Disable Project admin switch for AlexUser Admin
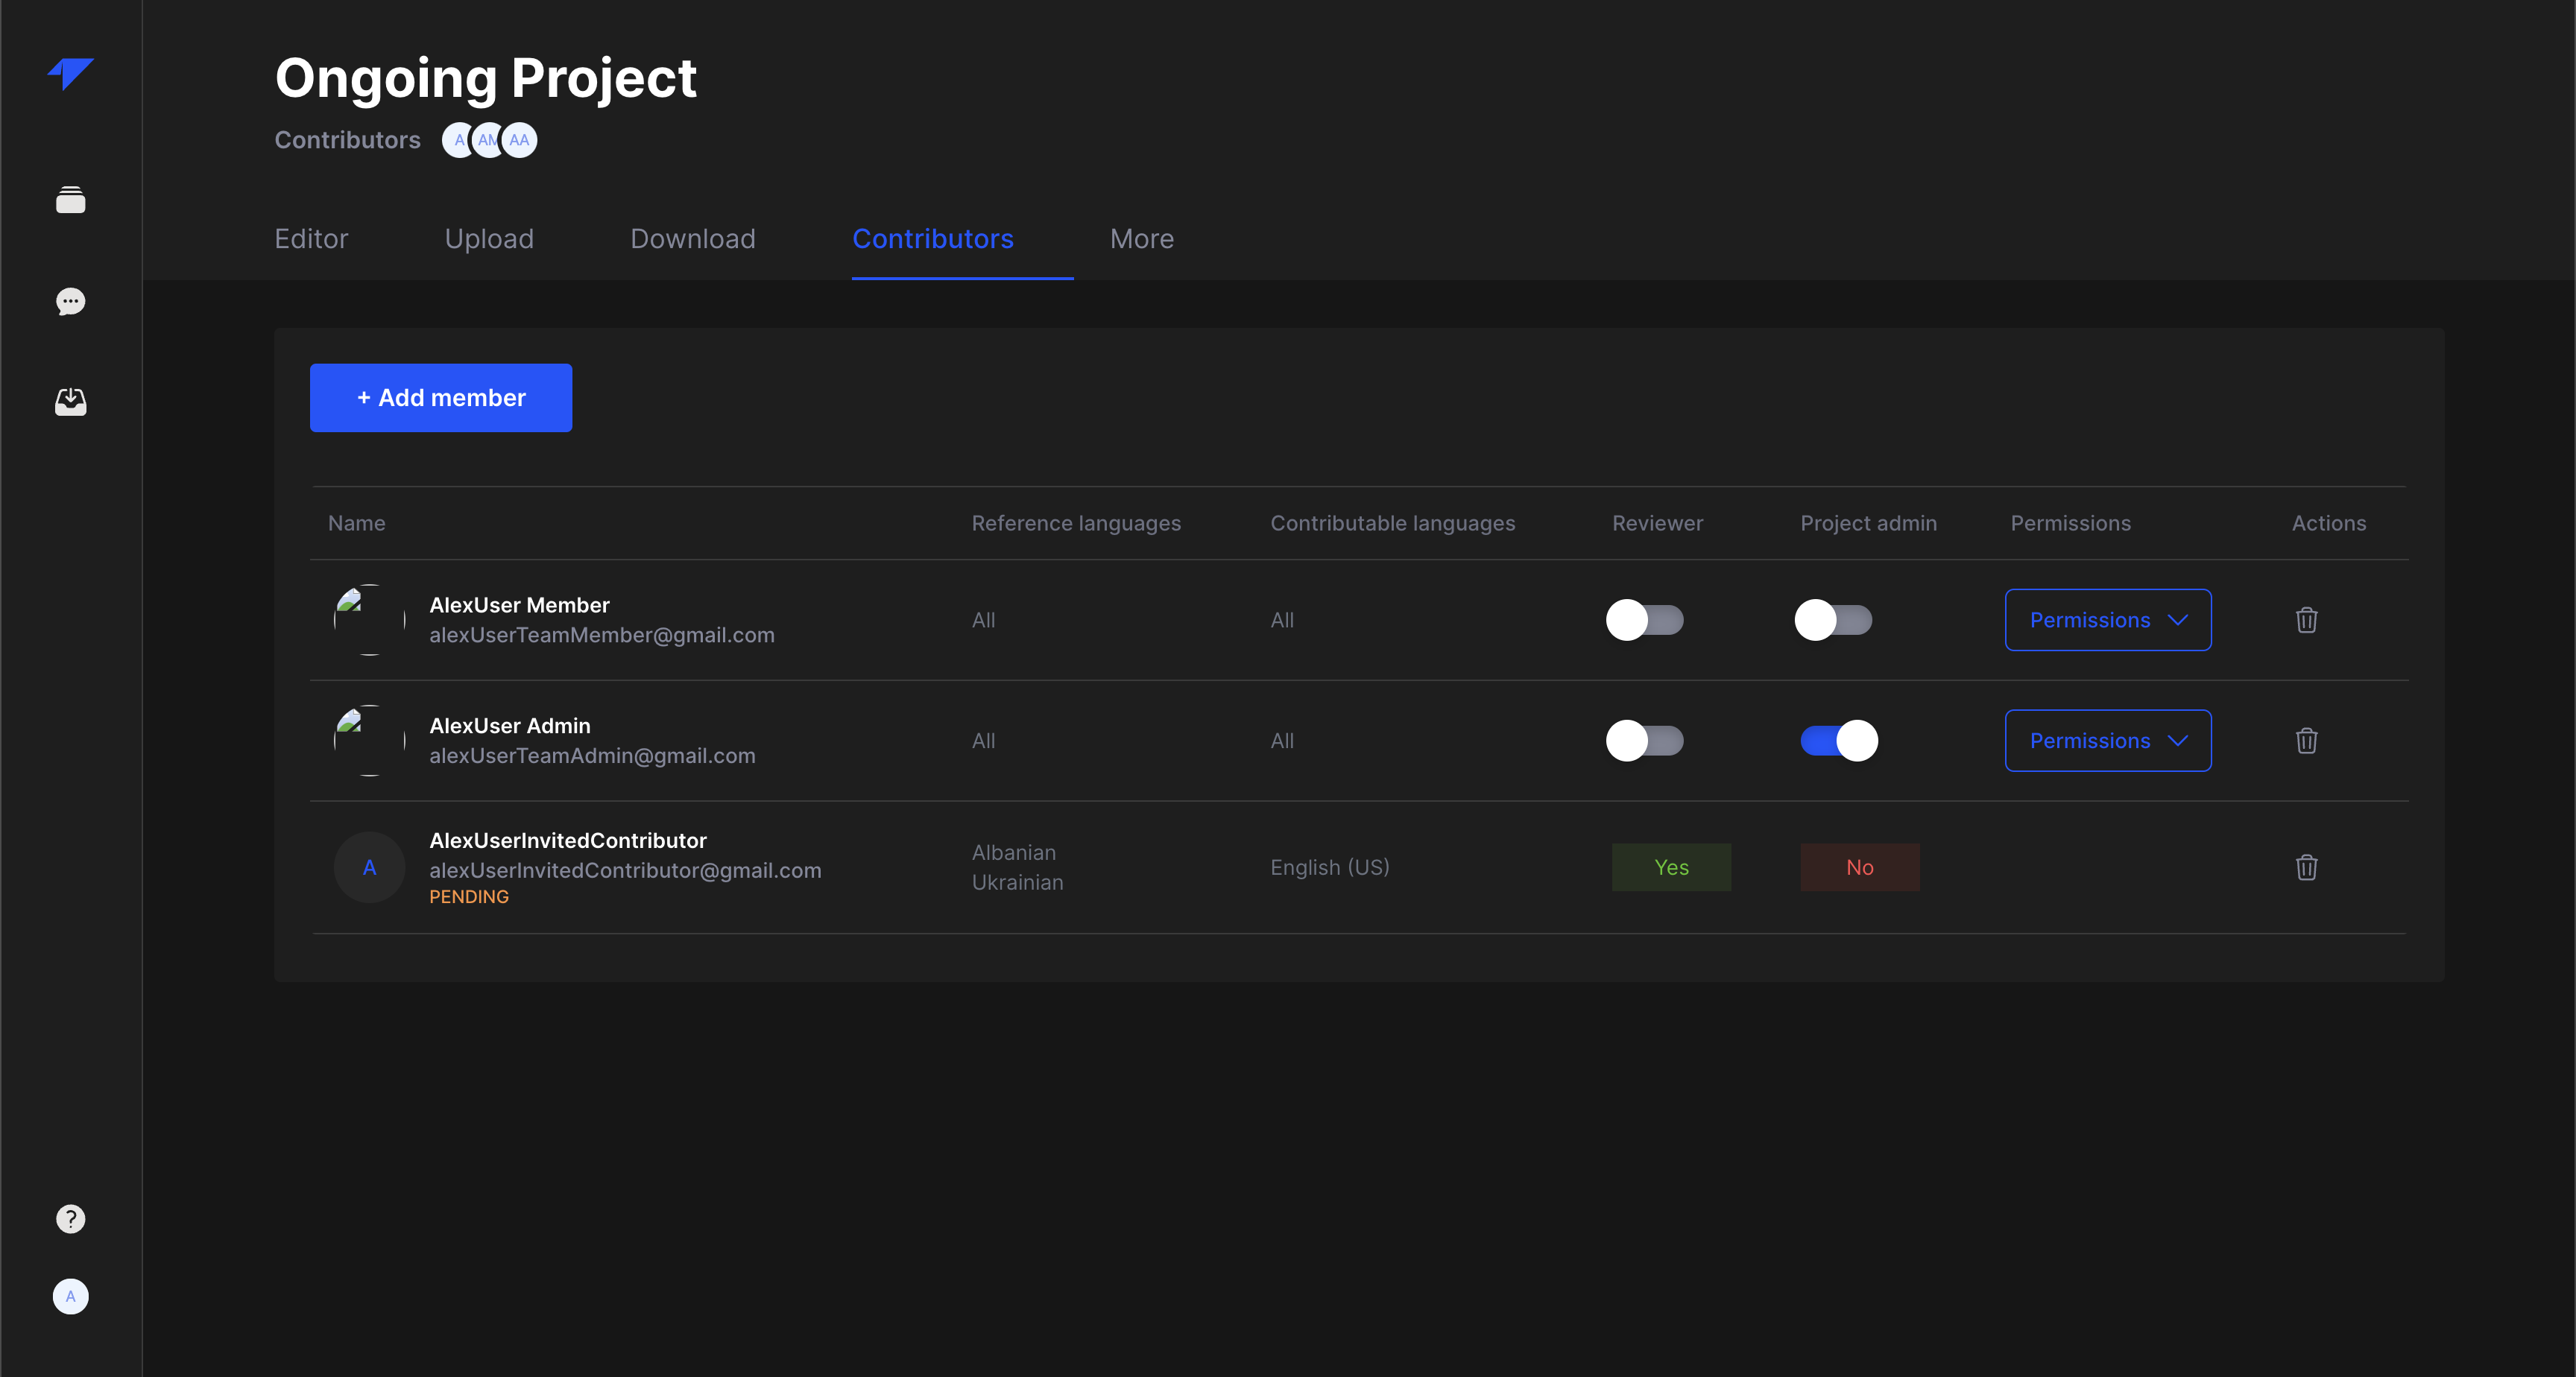Screen dimensions: 2576x1377 (1839, 741)
